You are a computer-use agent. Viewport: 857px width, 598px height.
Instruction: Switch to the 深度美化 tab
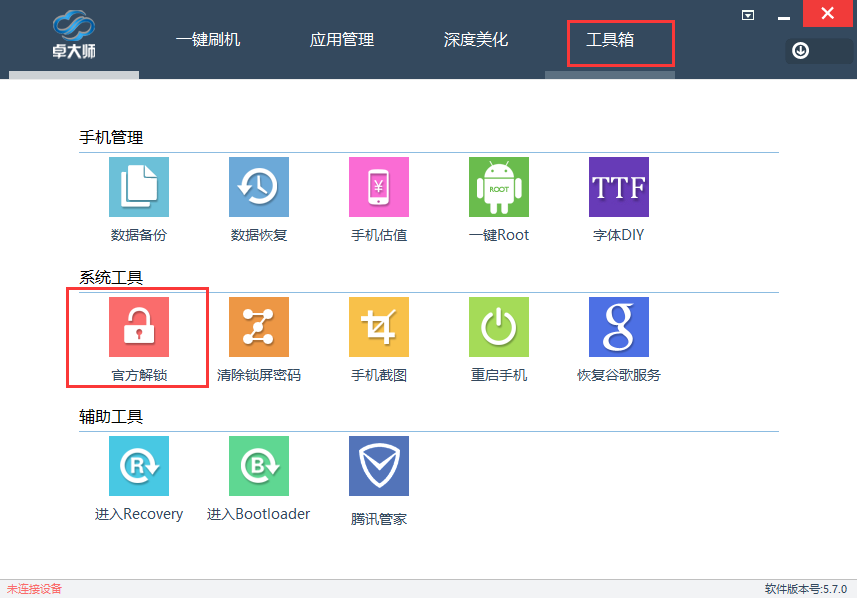tap(475, 40)
